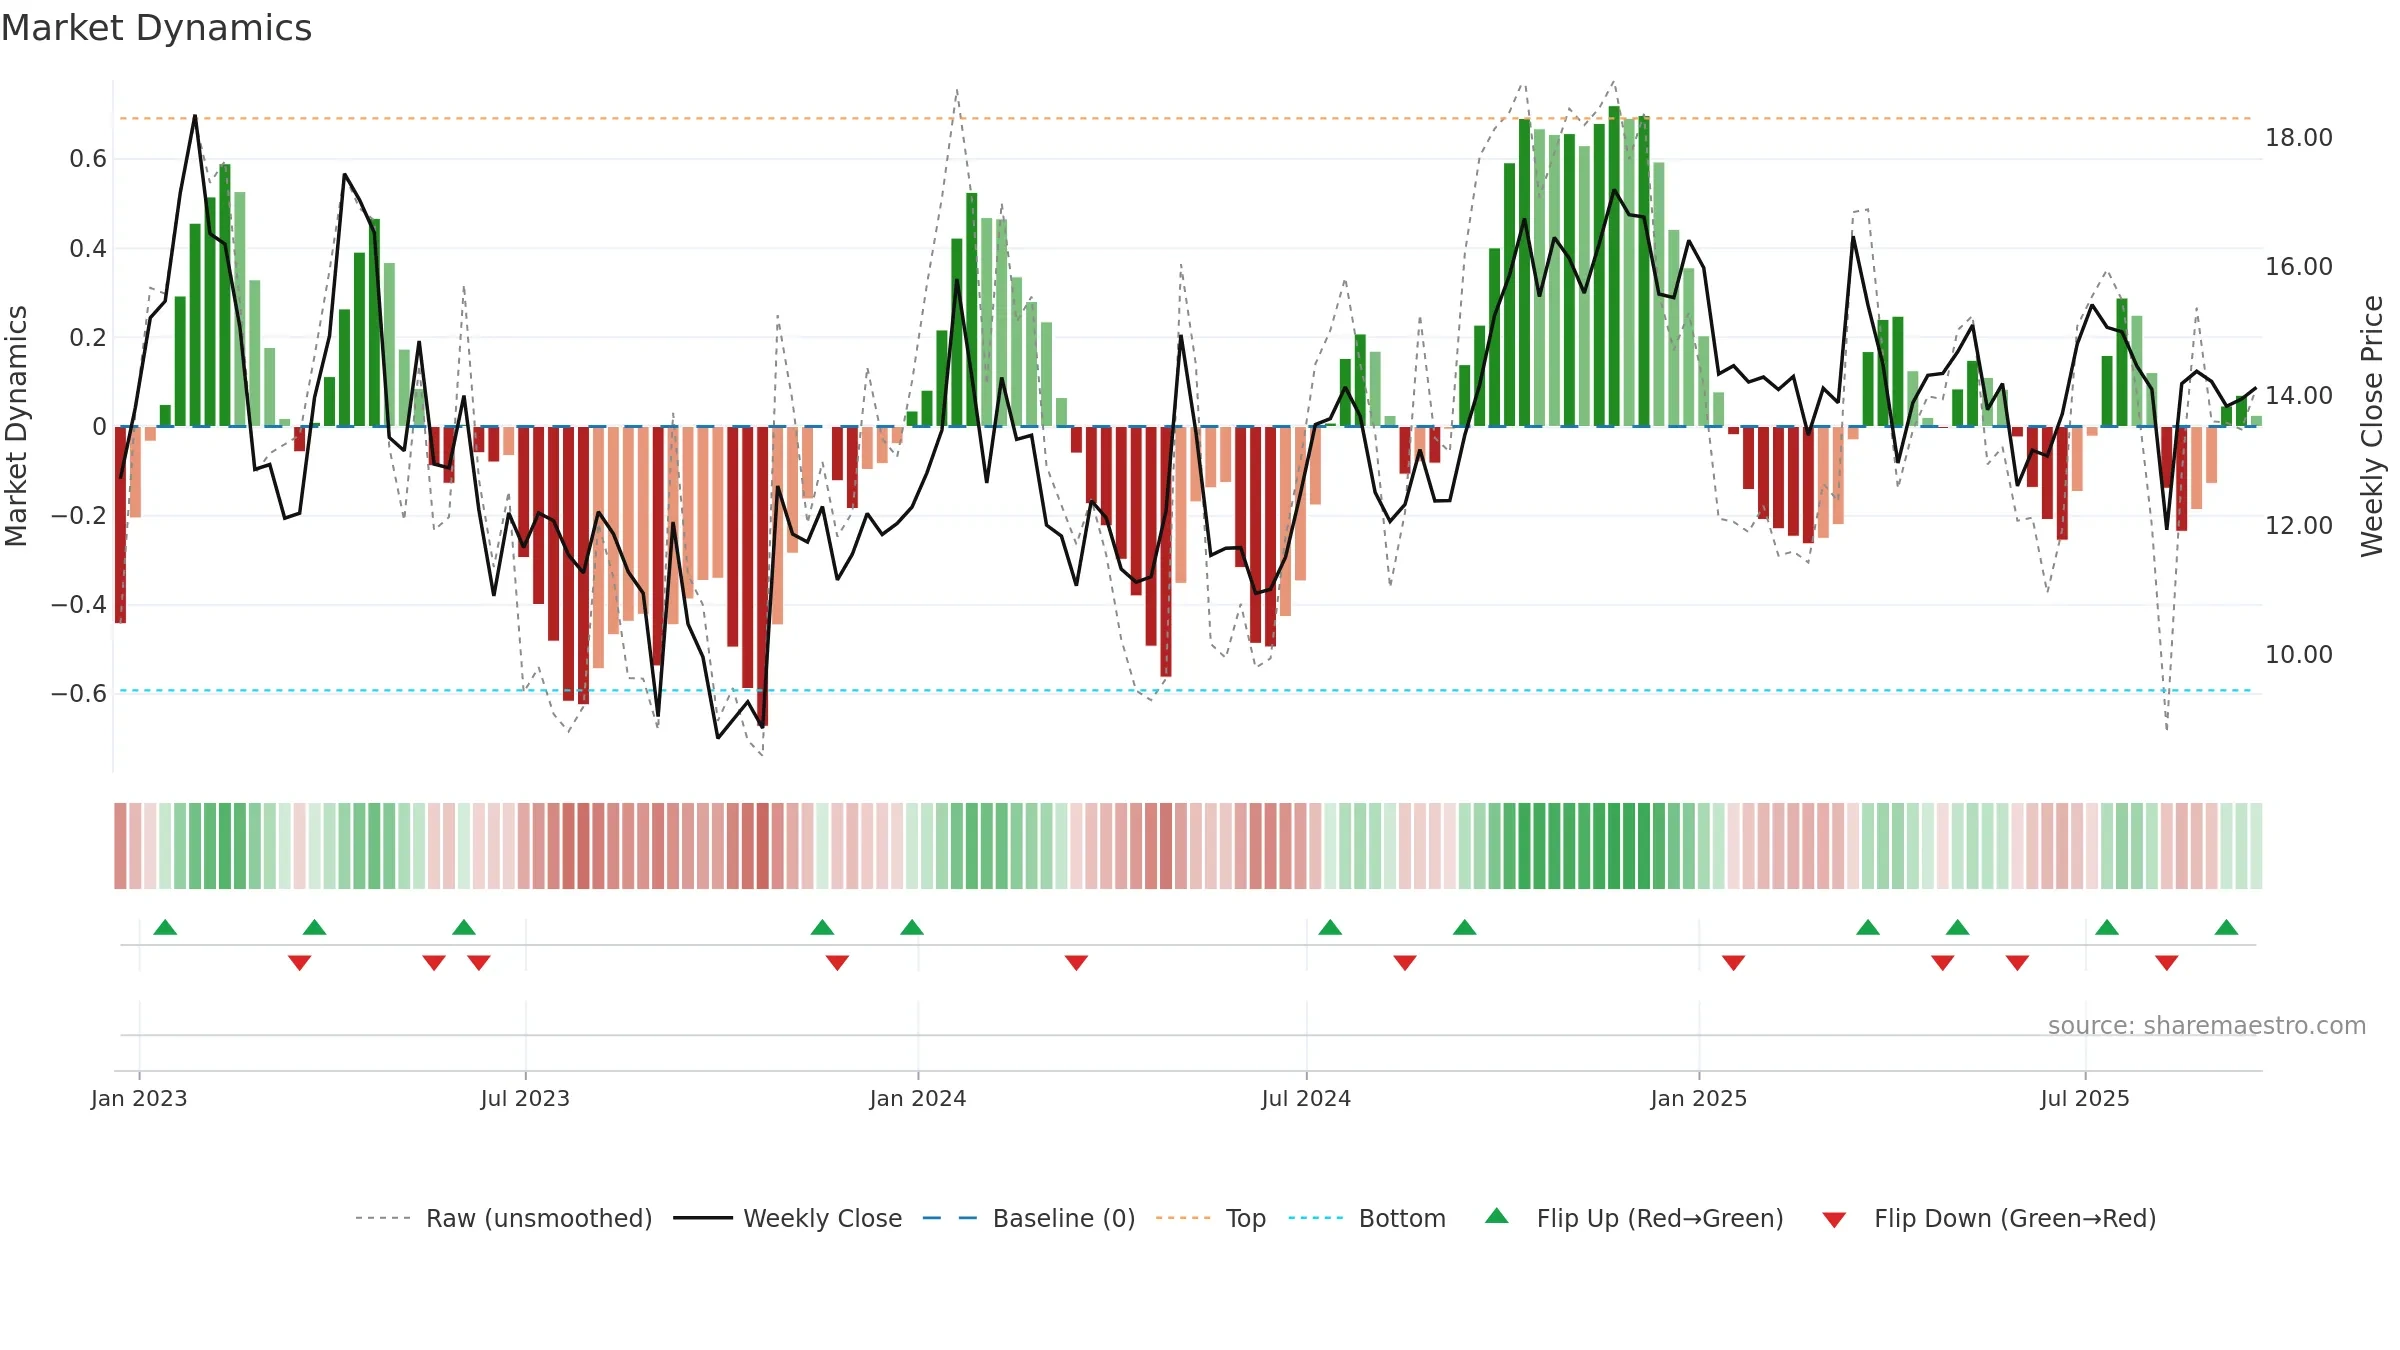Click the last Flip Up triangle near chart end
The width and height of the screenshot is (2400, 1350).
2226,927
